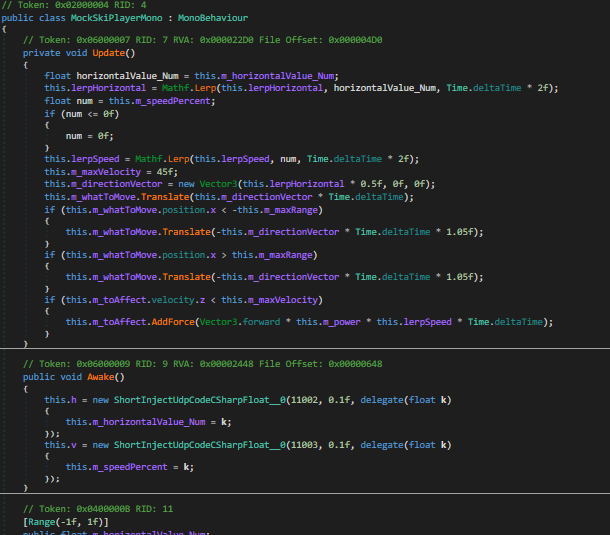Click m_speedPercent inside the Awake delegate
The height and width of the screenshot is (535, 610).
[130, 467]
